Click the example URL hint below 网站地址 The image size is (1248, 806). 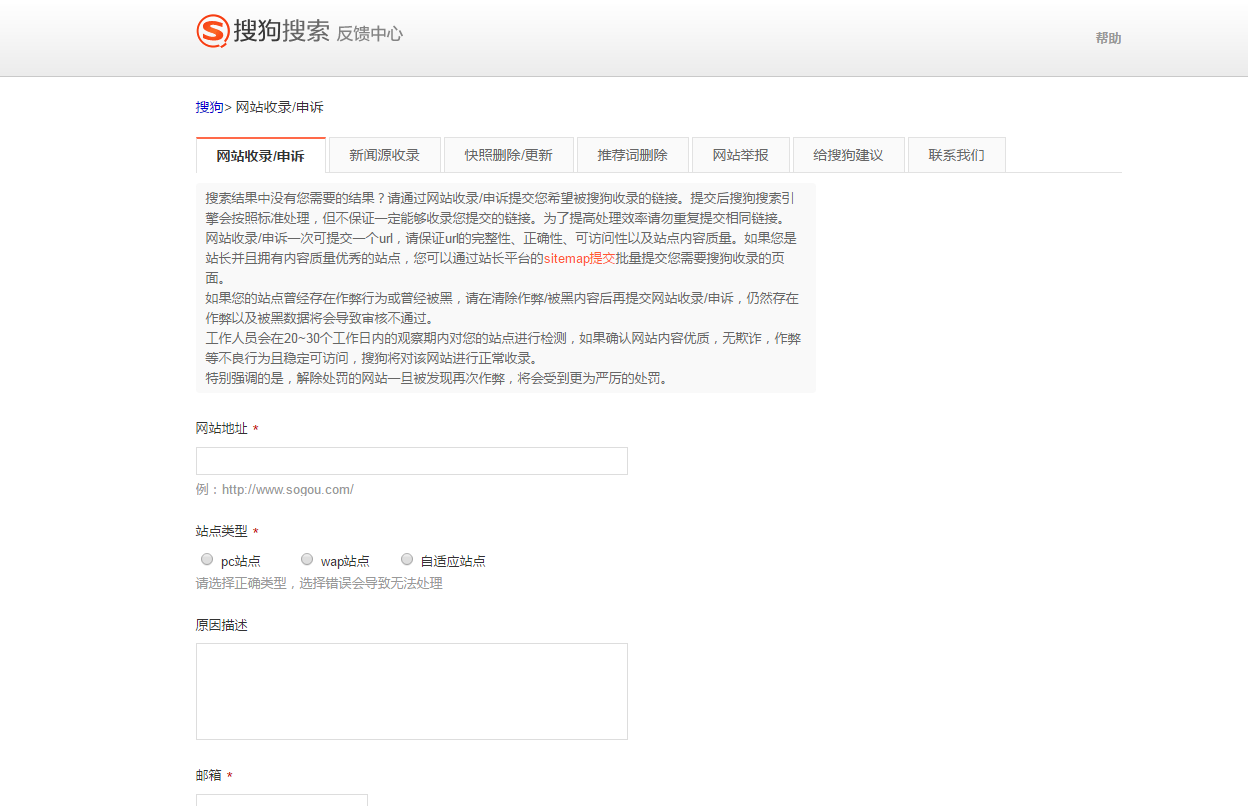pyautogui.click(x=275, y=490)
